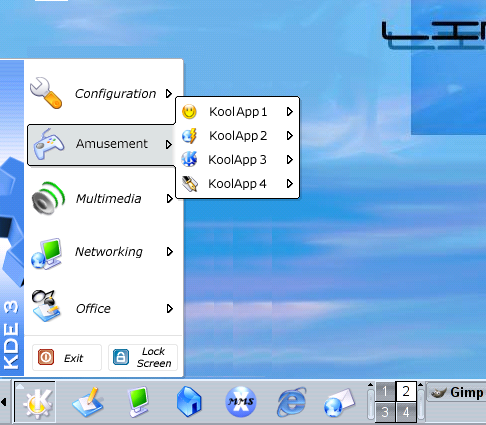This screenshot has width=486, height=425.
Task: Expand the Office submenu arrow
Action: (x=170, y=309)
